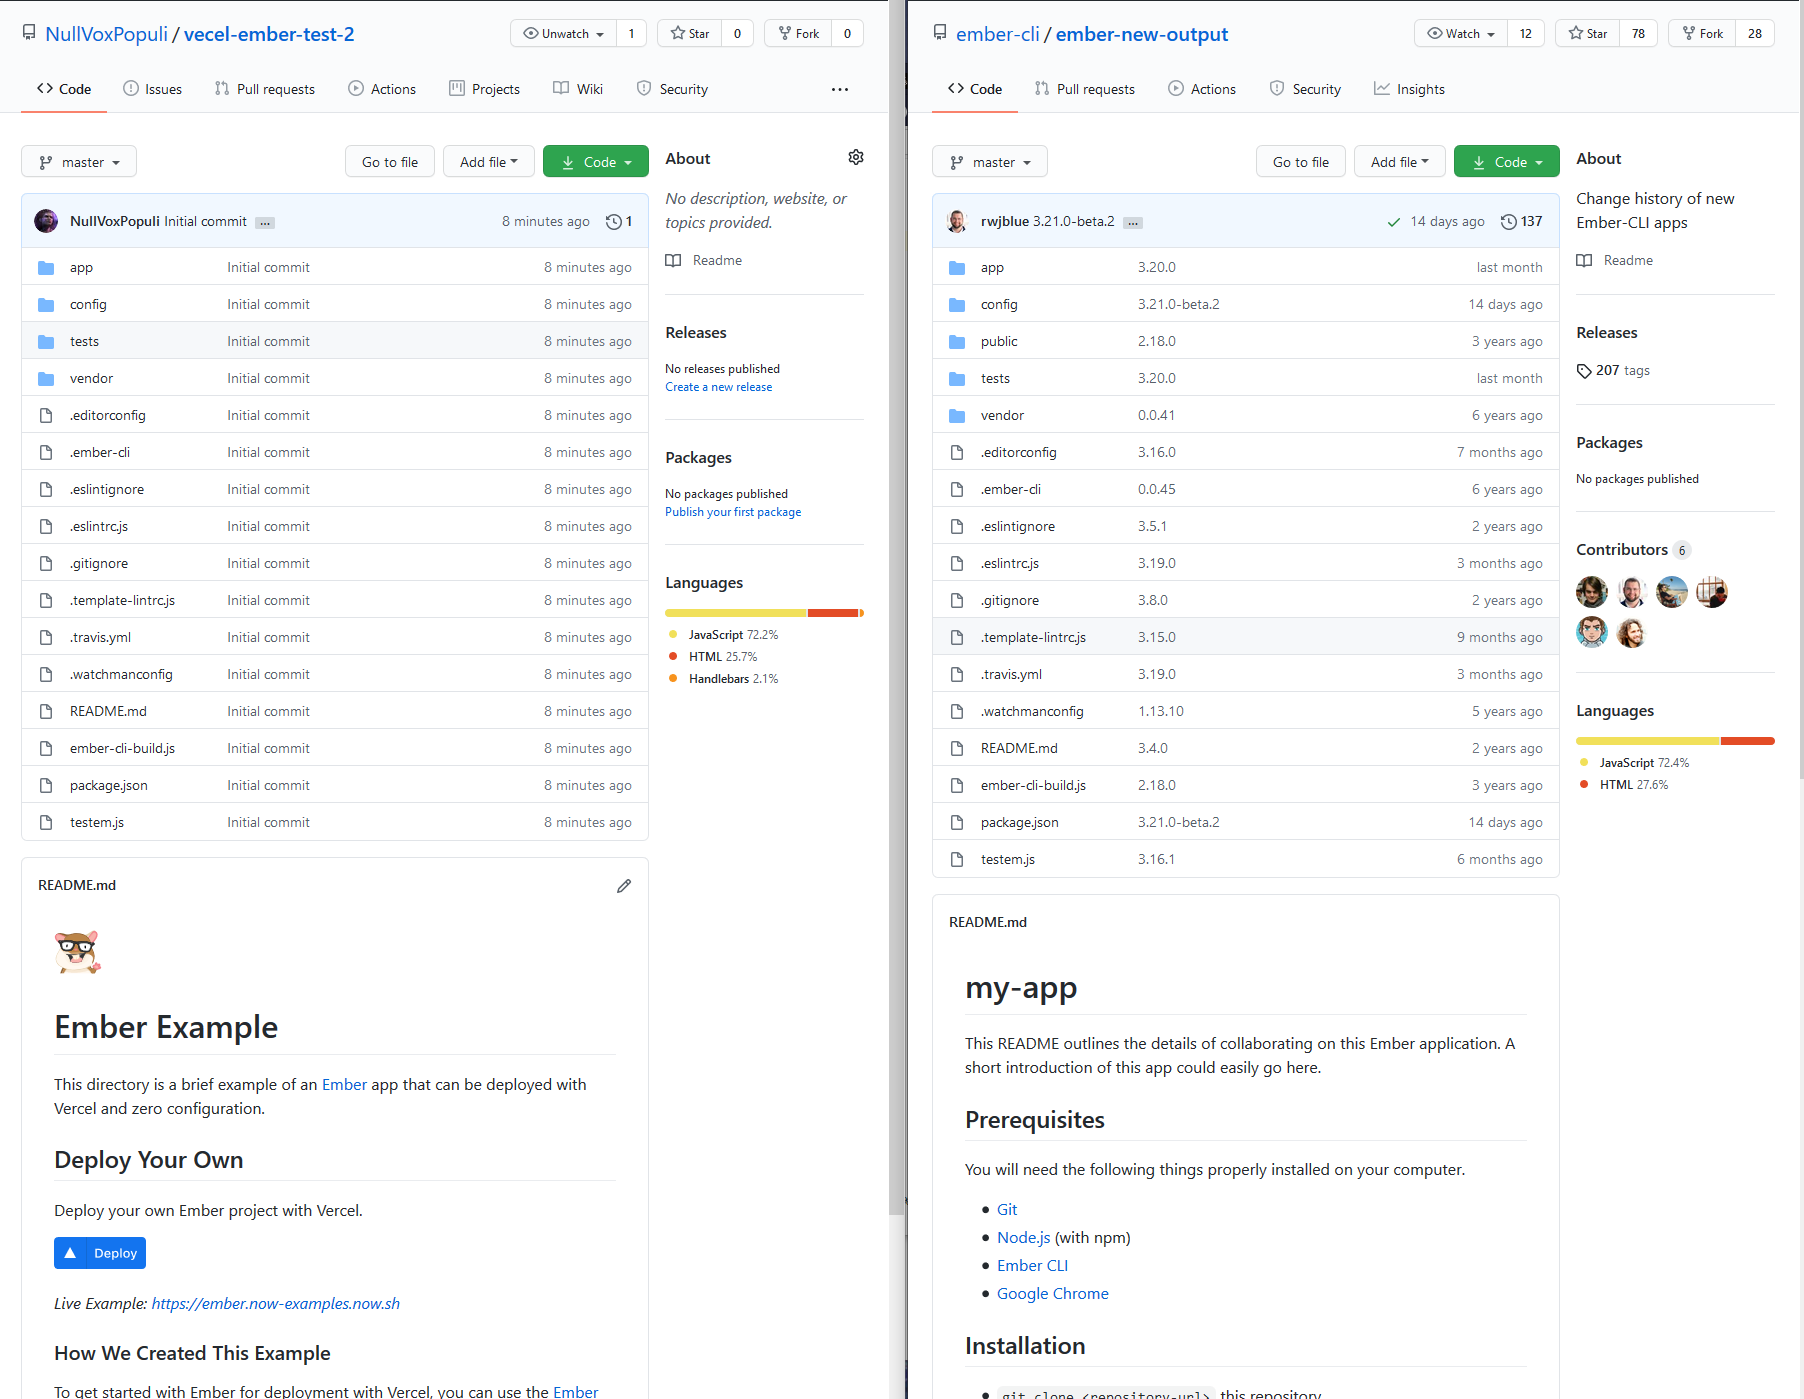
Task: Open the Watch dropdown in ember-new-output
Action: tap(1461, 33)
